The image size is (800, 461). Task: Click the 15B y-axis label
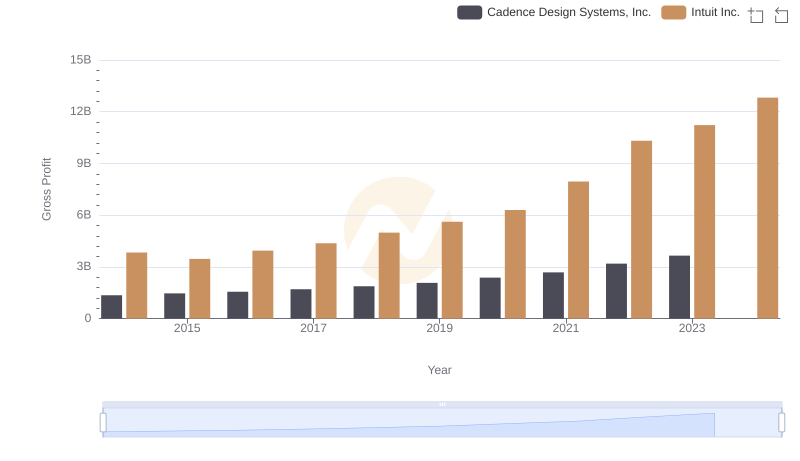point(81,60)
